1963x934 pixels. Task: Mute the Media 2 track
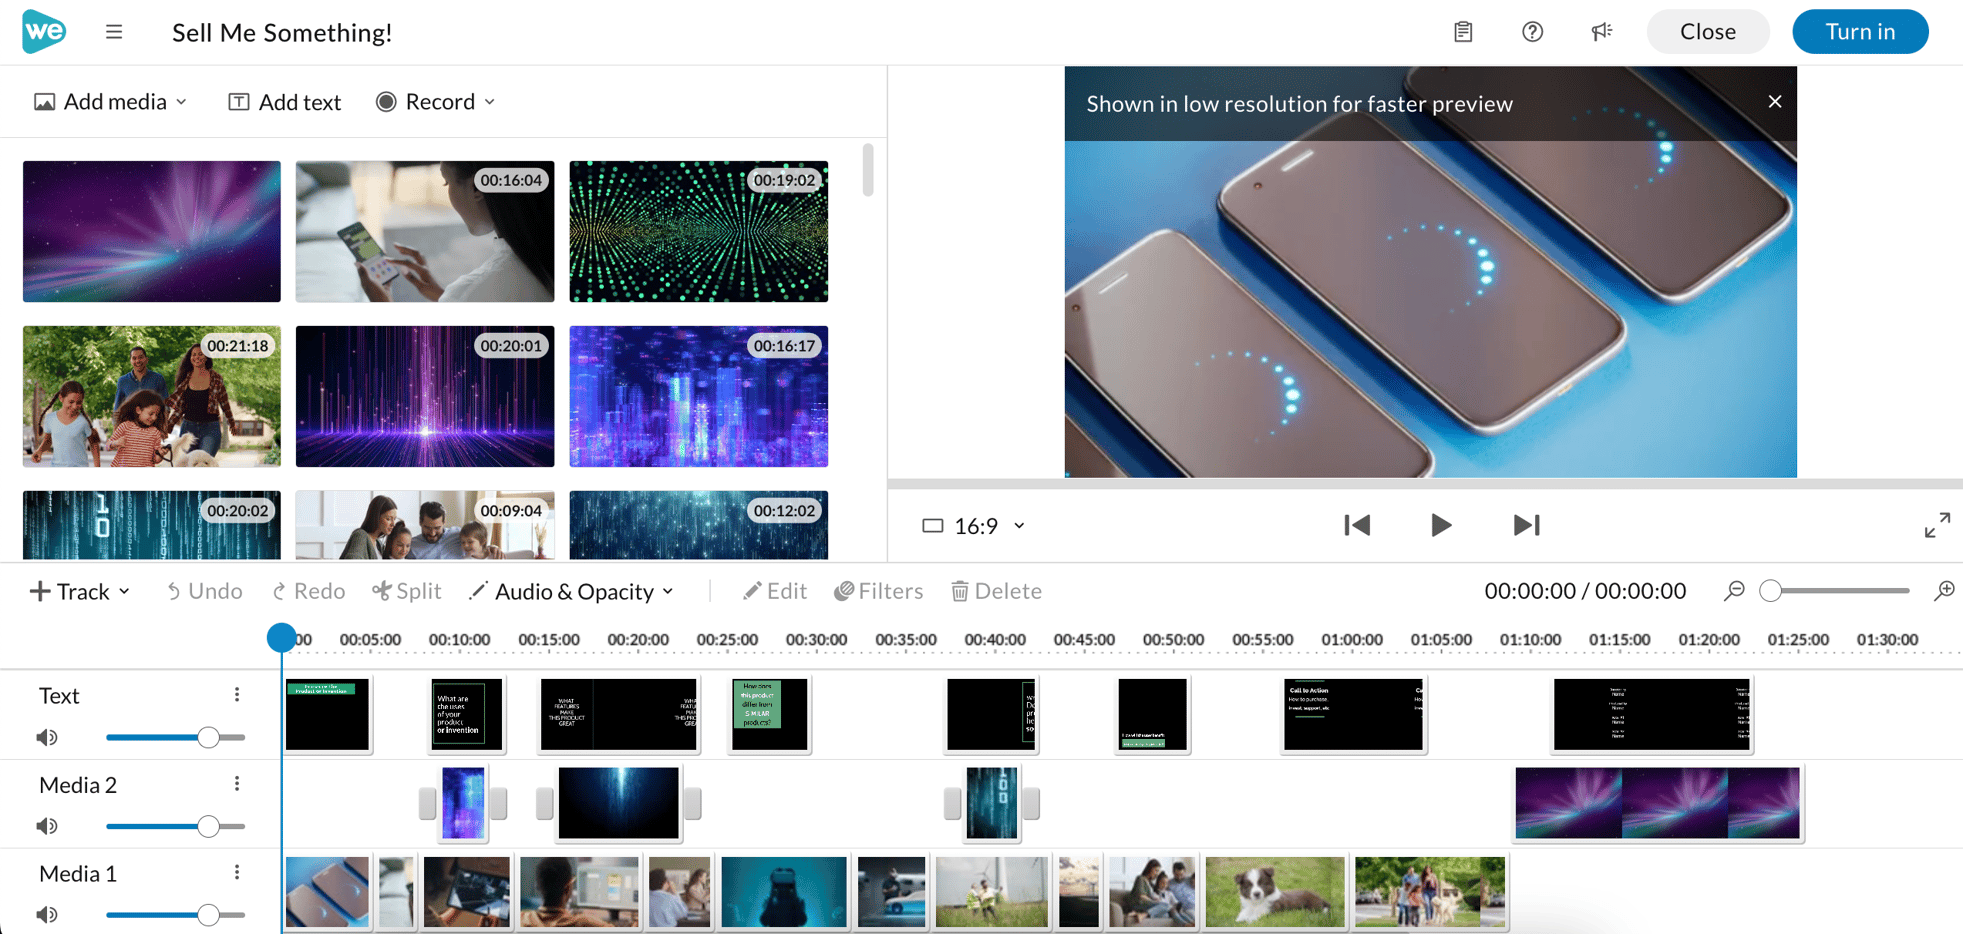47,826
